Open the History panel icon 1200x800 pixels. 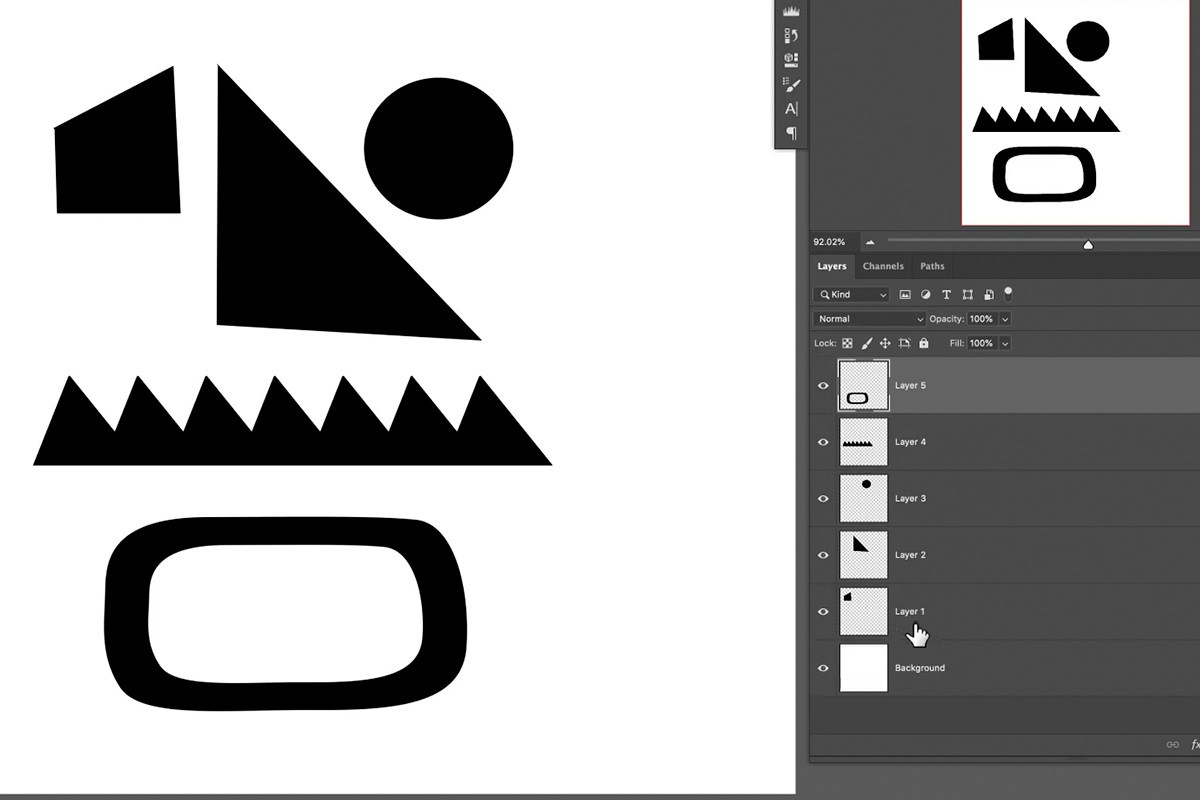pyautogui.click(x=791, y=36)
